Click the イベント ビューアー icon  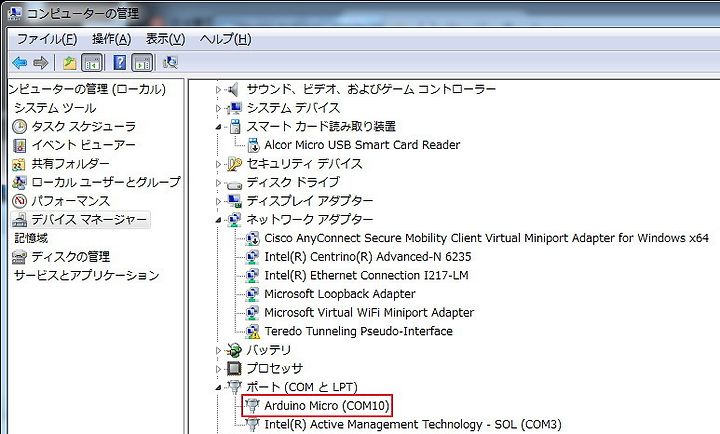19,146
